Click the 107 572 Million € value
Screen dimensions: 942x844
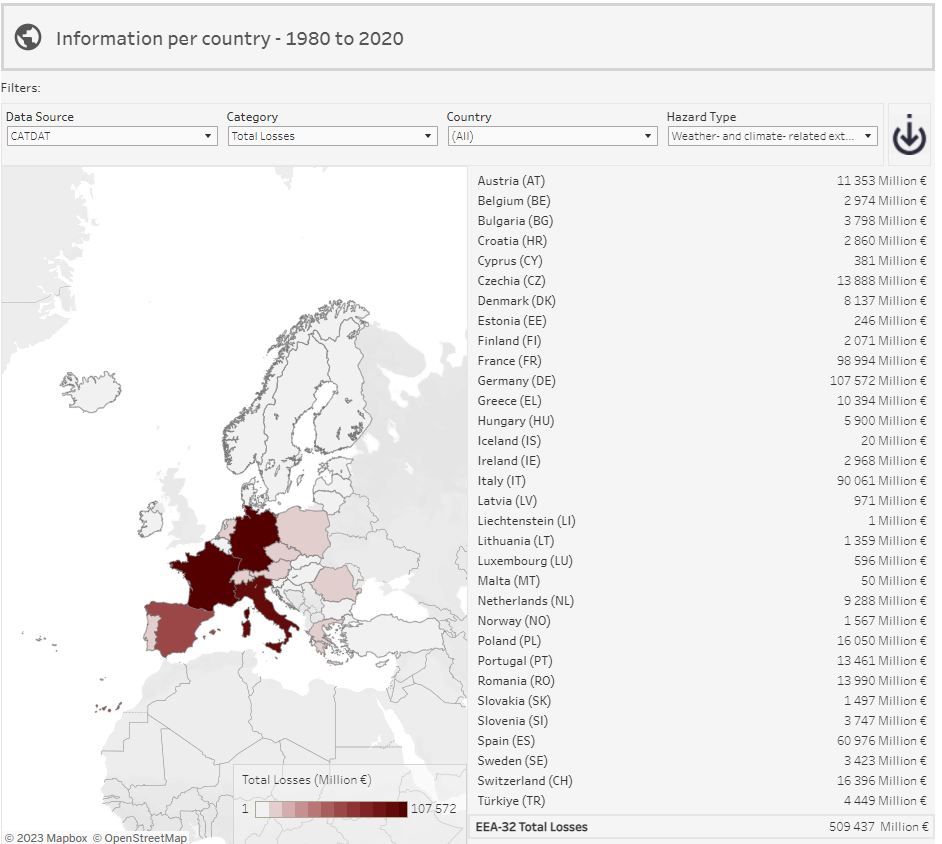pyautogui.click(x=878, y=381)
